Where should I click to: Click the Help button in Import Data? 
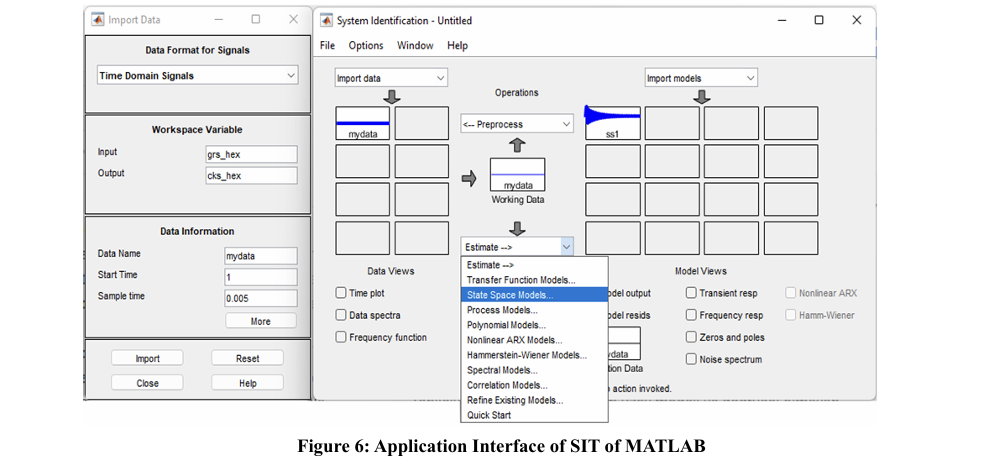coord(248,383)
